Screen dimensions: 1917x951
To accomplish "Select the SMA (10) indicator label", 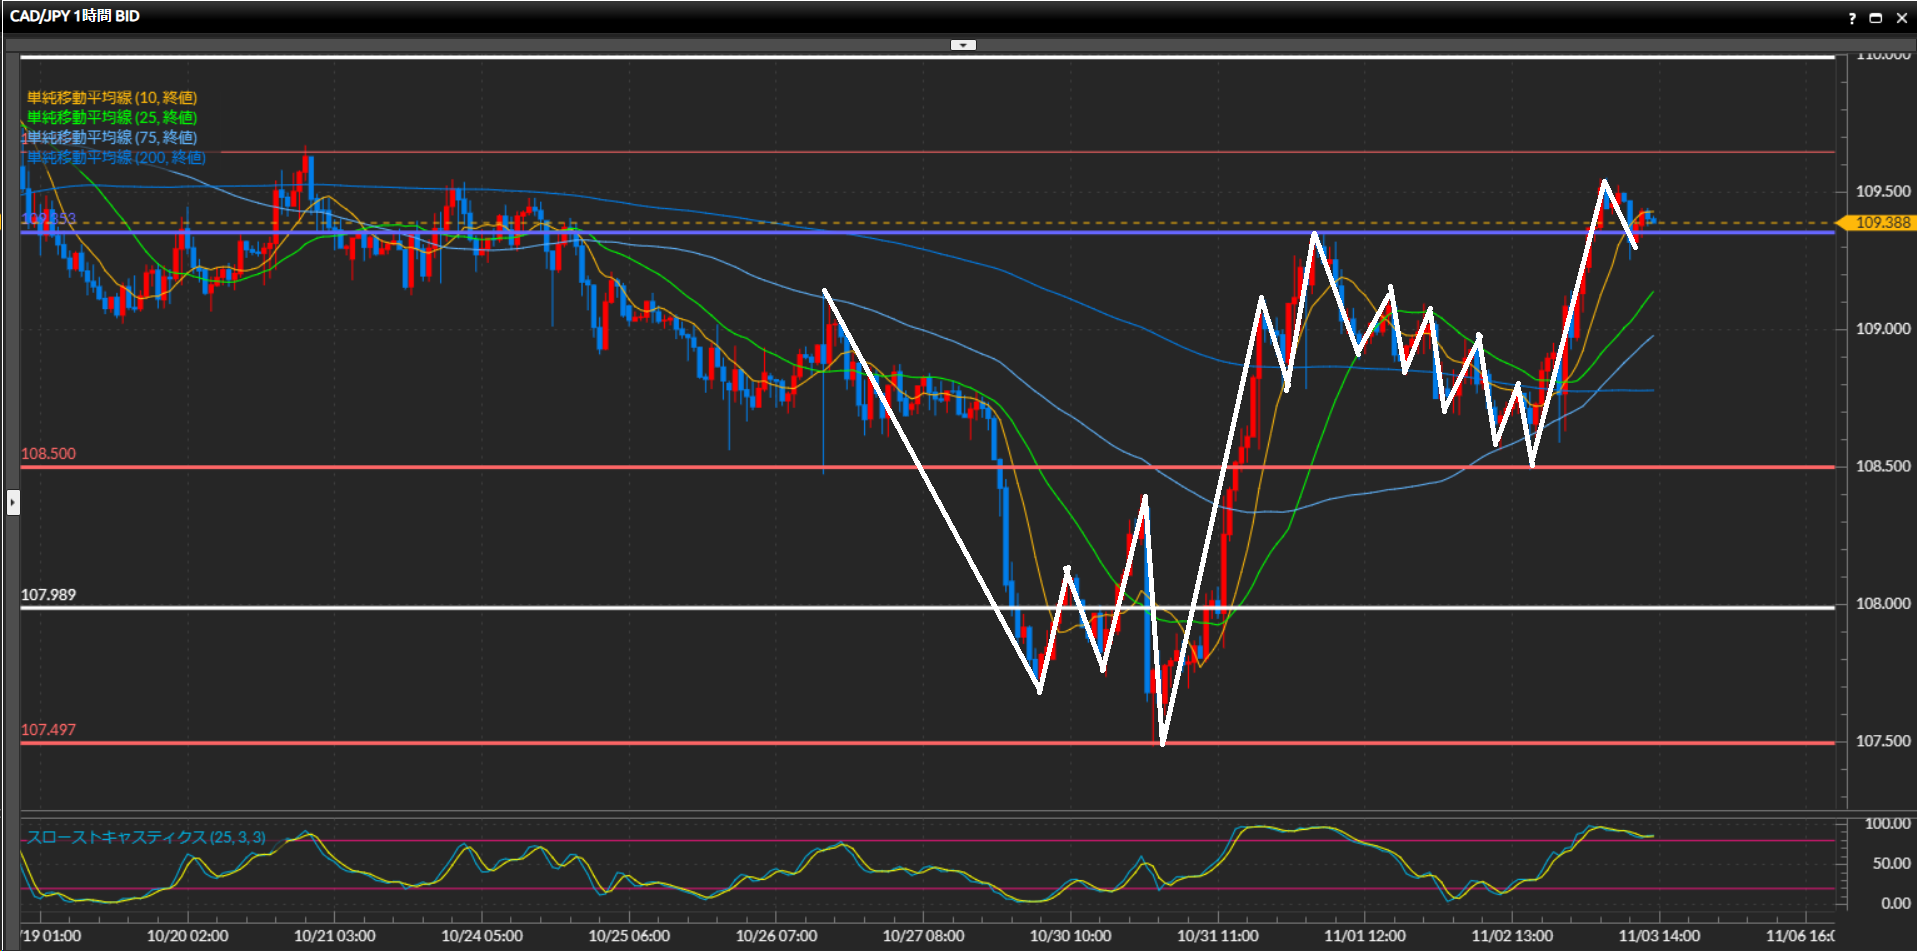I will pos(112,97).
